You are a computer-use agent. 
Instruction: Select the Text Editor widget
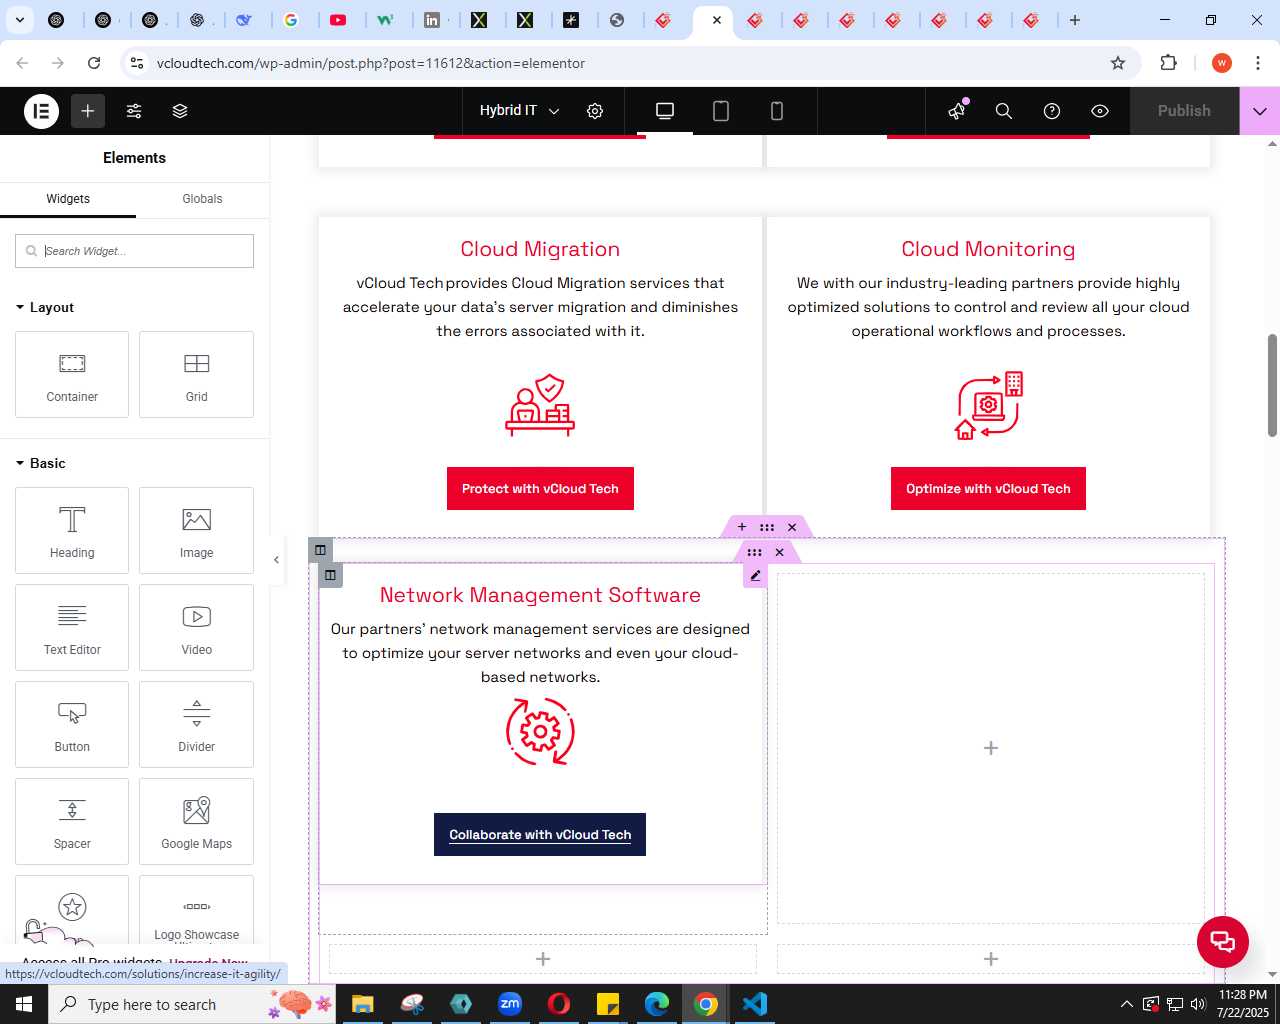[x=72, y=627]
